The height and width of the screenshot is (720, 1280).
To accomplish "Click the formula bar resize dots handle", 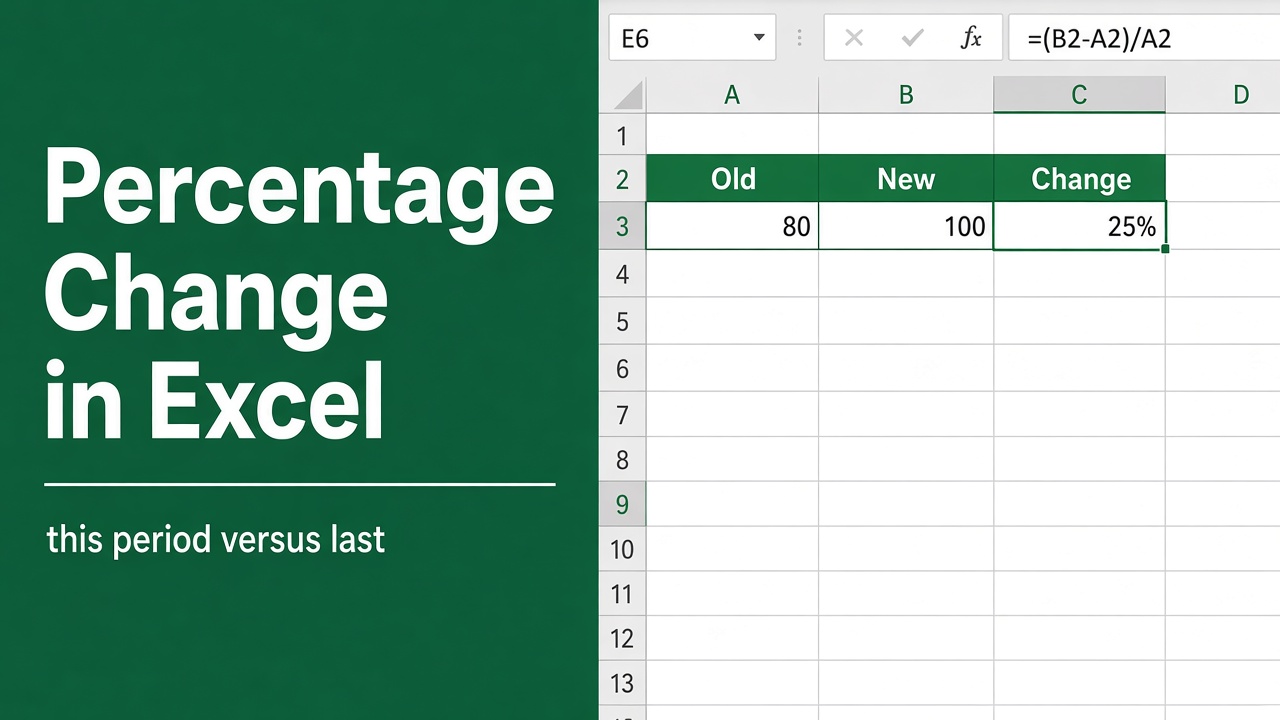I will click(799, 38).
